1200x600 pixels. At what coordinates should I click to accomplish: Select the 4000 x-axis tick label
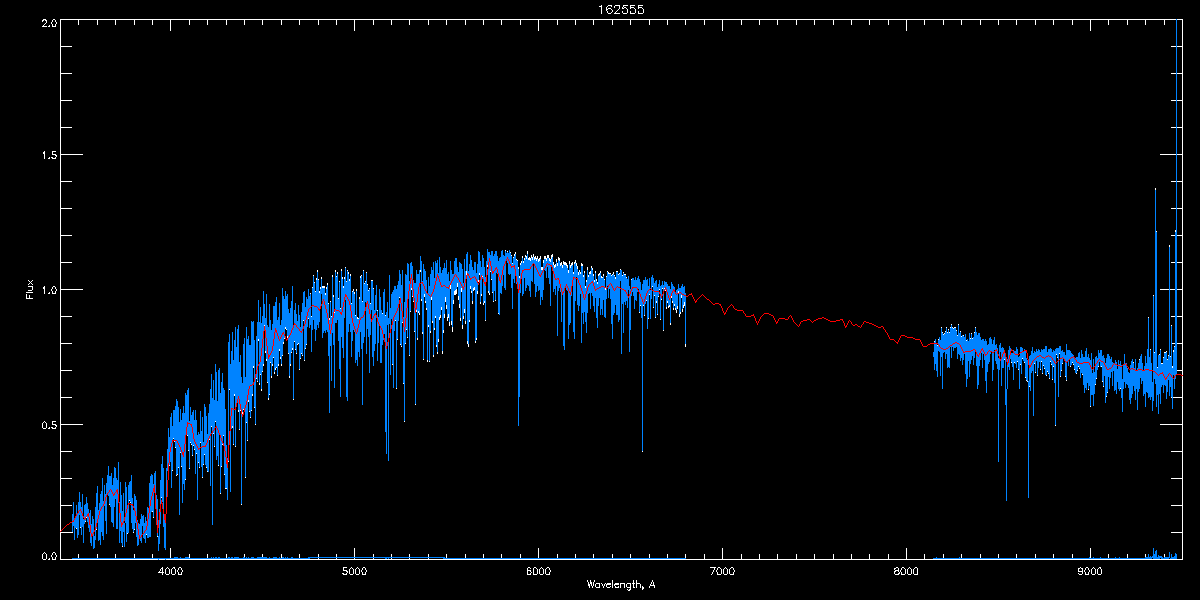click(x=170, y=571)
